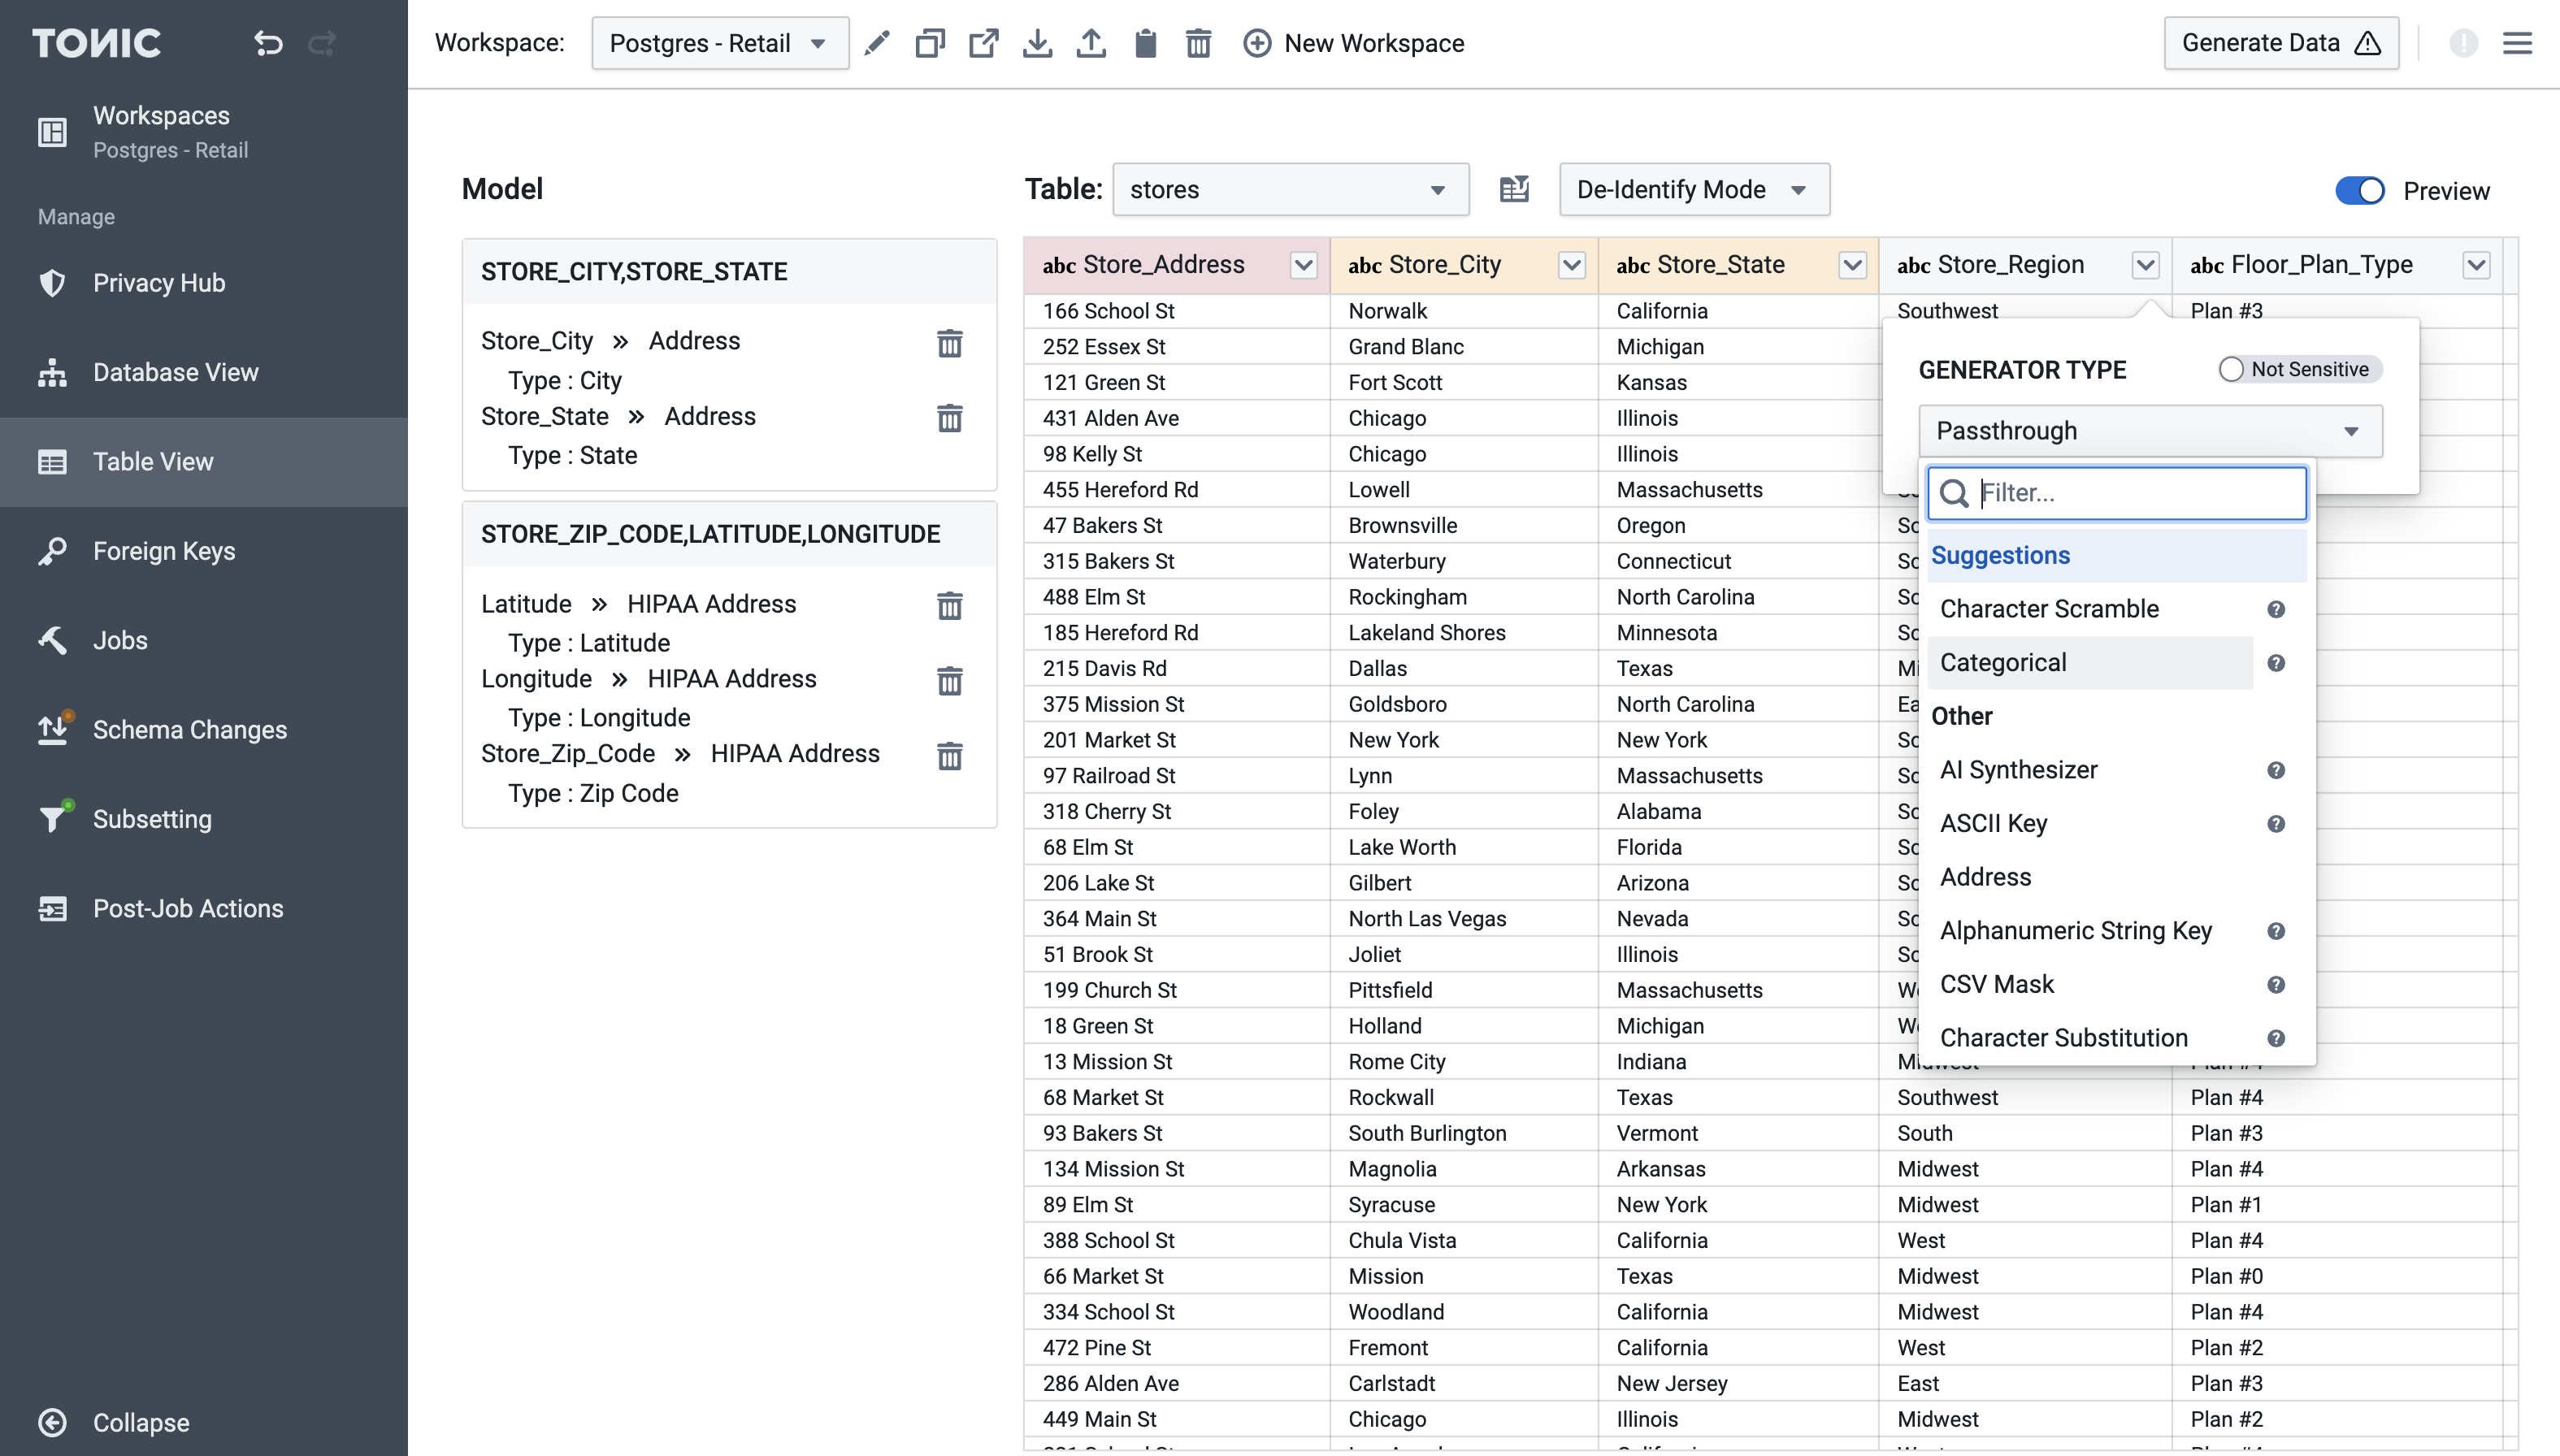Click the delete workspace trash icon

pyautogui.click(x=1198, y=43)
